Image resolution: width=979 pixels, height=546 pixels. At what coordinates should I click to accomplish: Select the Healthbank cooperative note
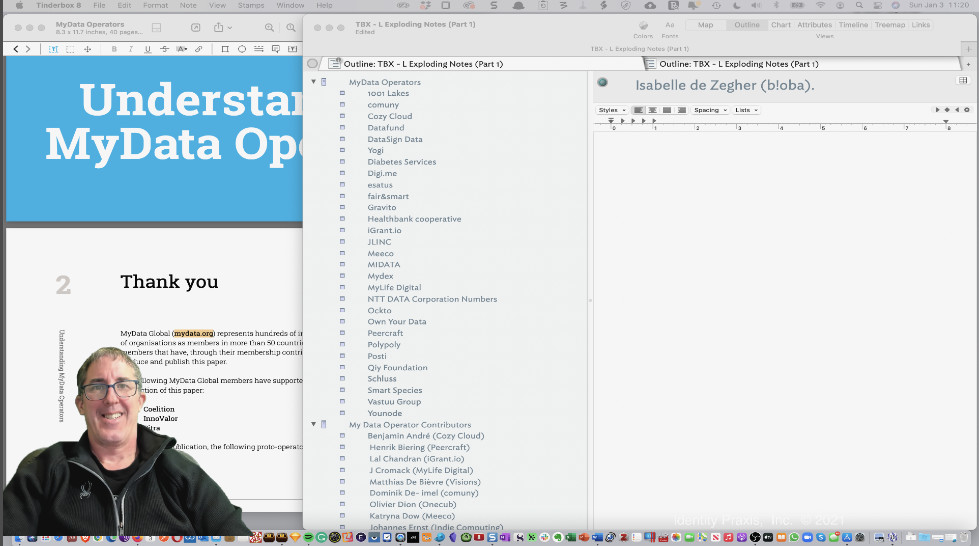pos(414,219)
